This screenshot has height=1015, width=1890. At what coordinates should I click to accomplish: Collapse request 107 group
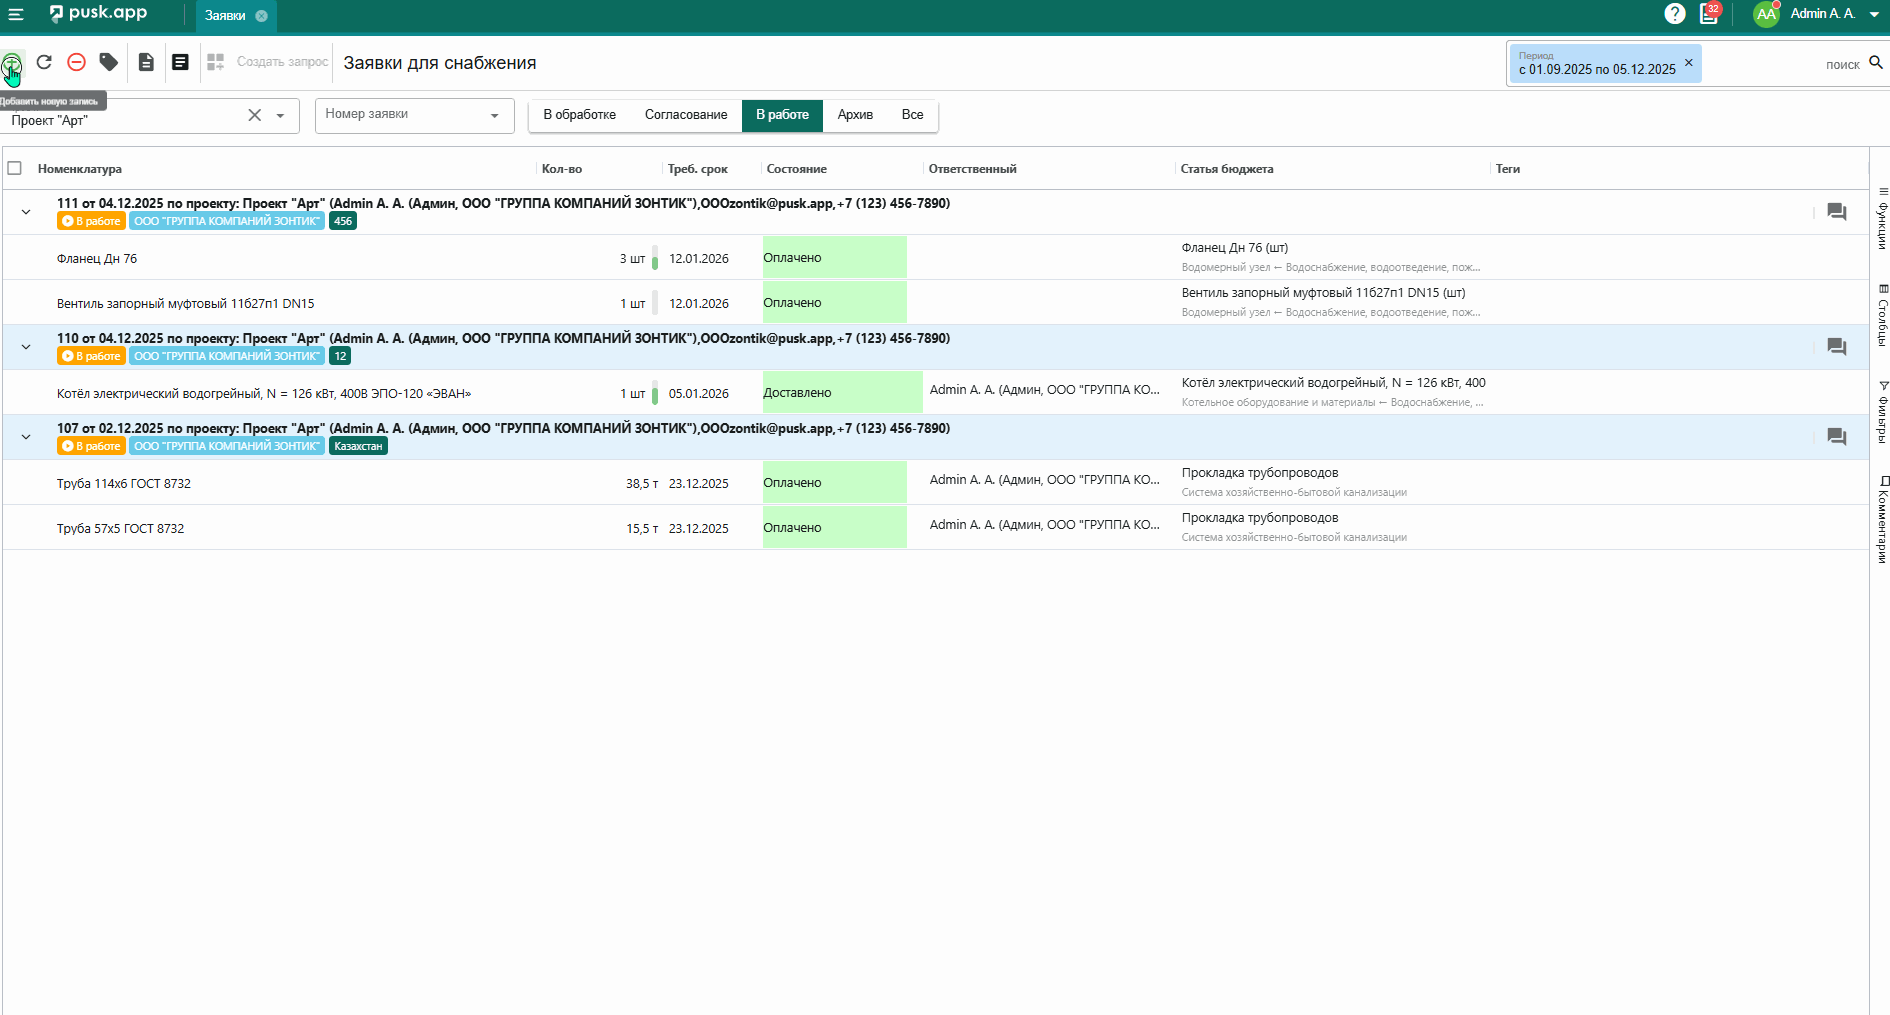[26, 437]
